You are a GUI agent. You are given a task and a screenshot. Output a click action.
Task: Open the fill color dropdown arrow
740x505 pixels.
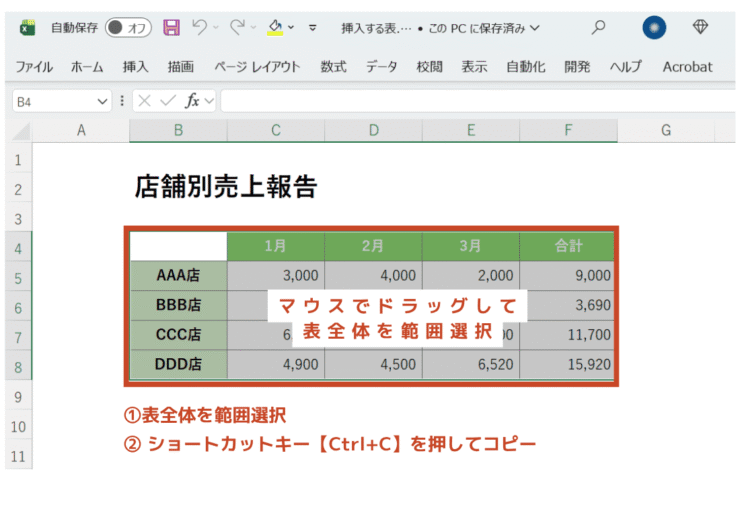click(291, 27)
